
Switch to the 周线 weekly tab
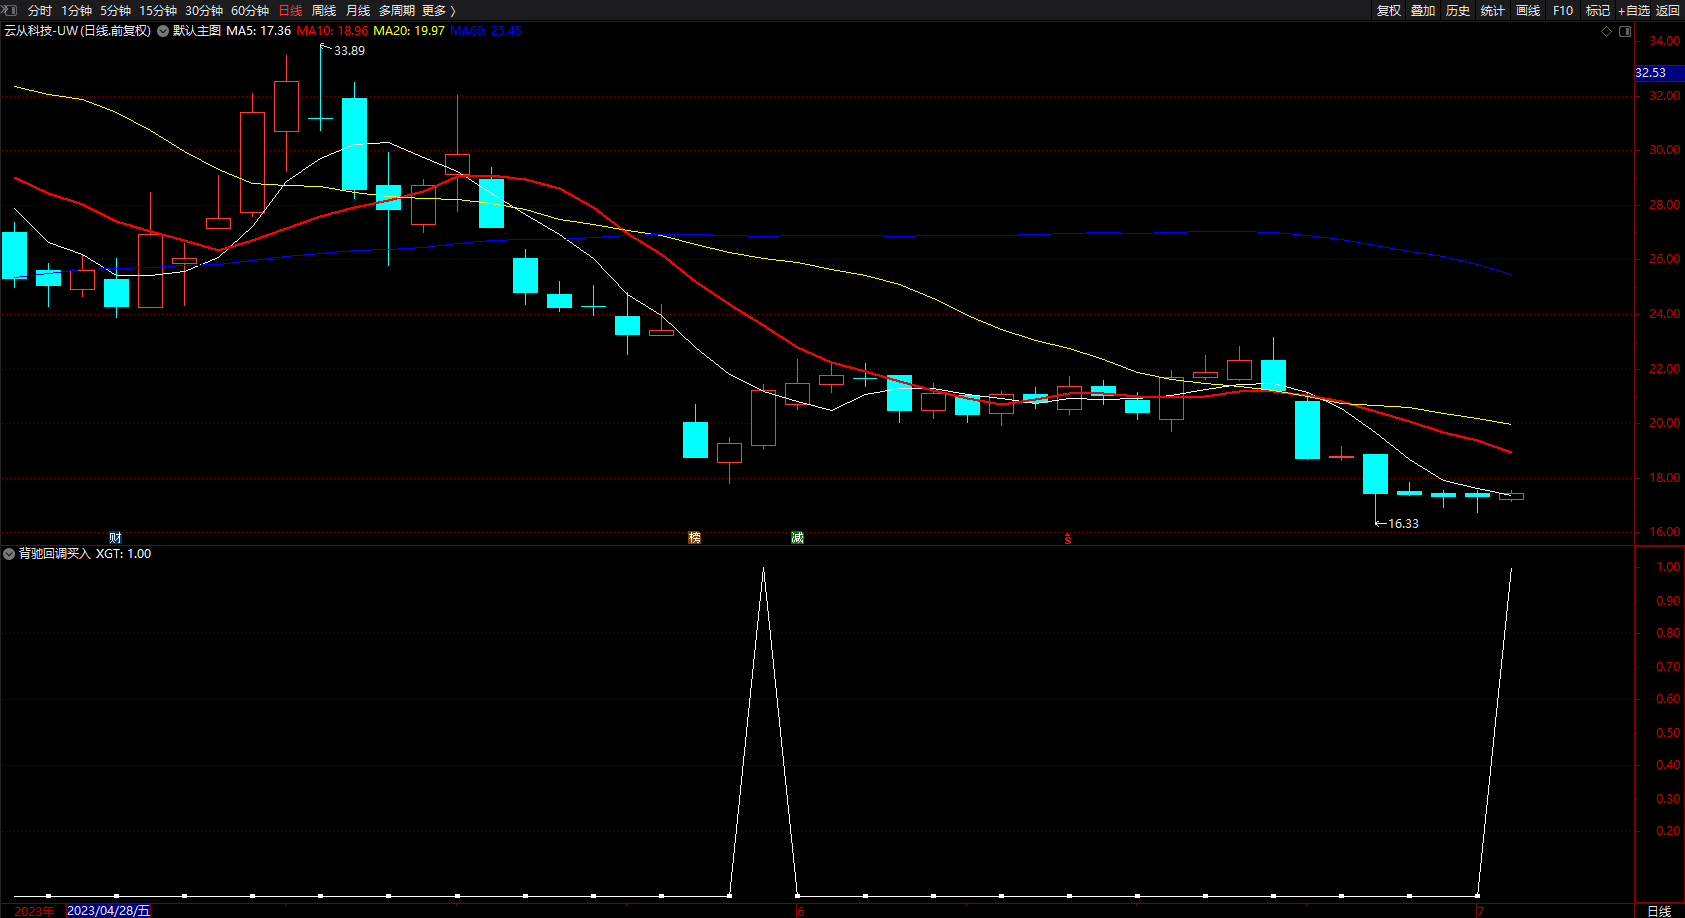324,10
